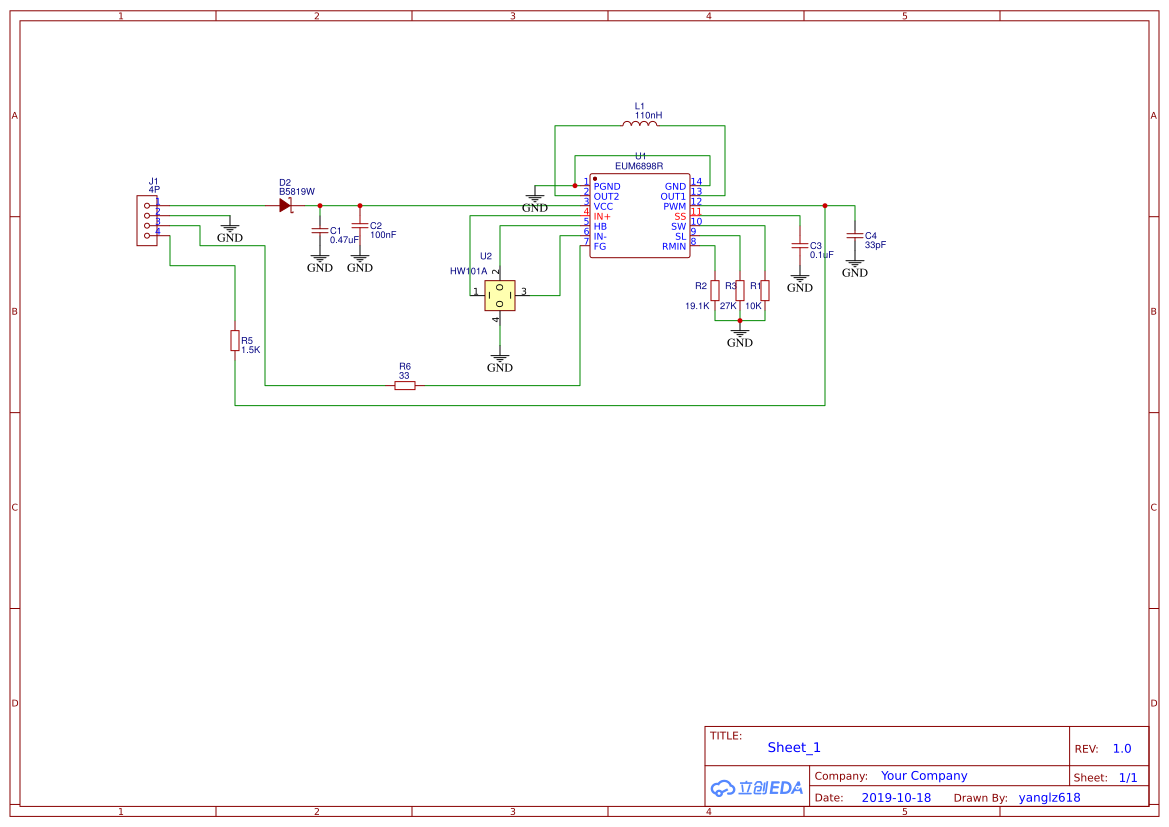Click the 110nH inductor value label
The width and height of the screenshot is (1169, 827).
click(x=649, y=116)
